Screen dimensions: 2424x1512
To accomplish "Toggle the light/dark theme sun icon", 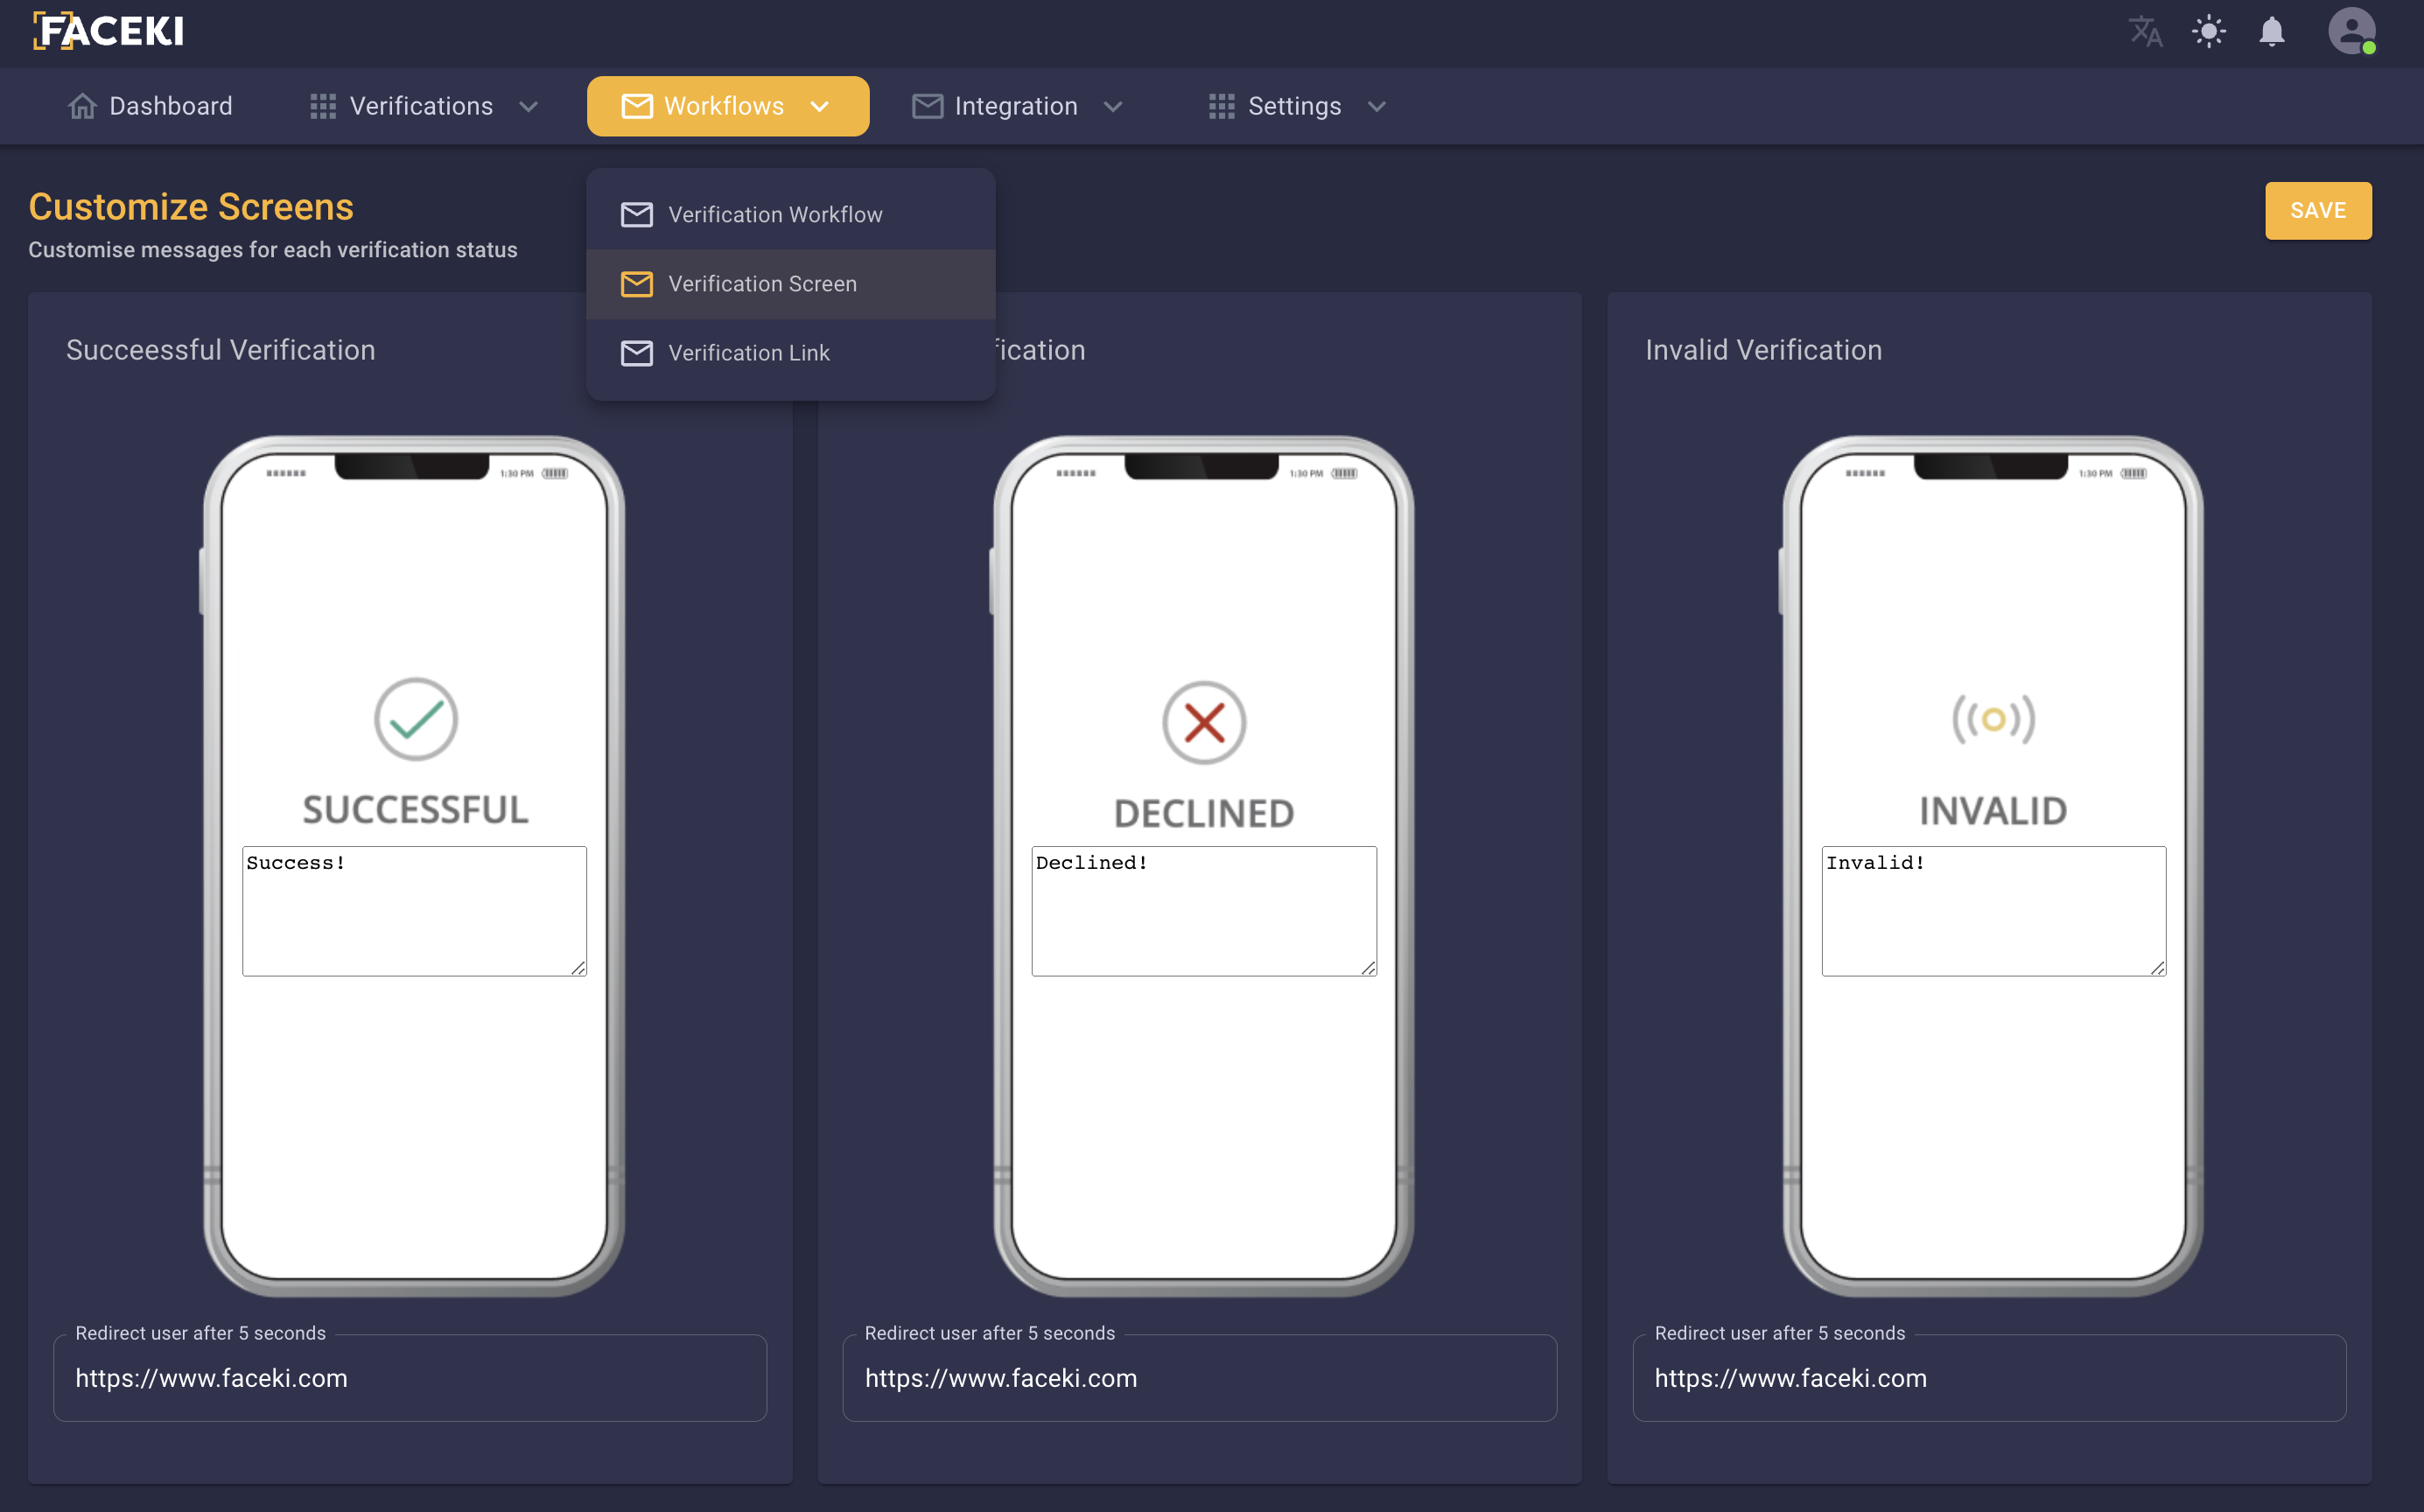I will click(2208, 31).
